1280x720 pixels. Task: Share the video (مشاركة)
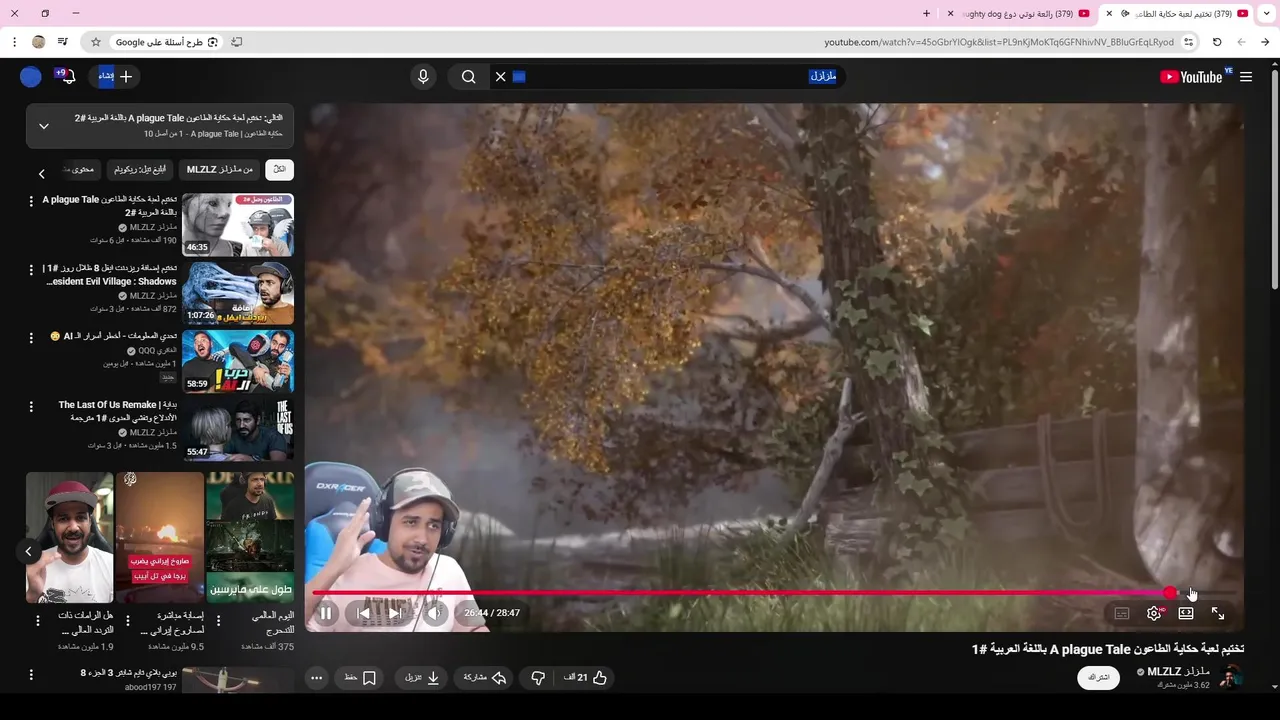pyautogui.click(x=485, y=678)
